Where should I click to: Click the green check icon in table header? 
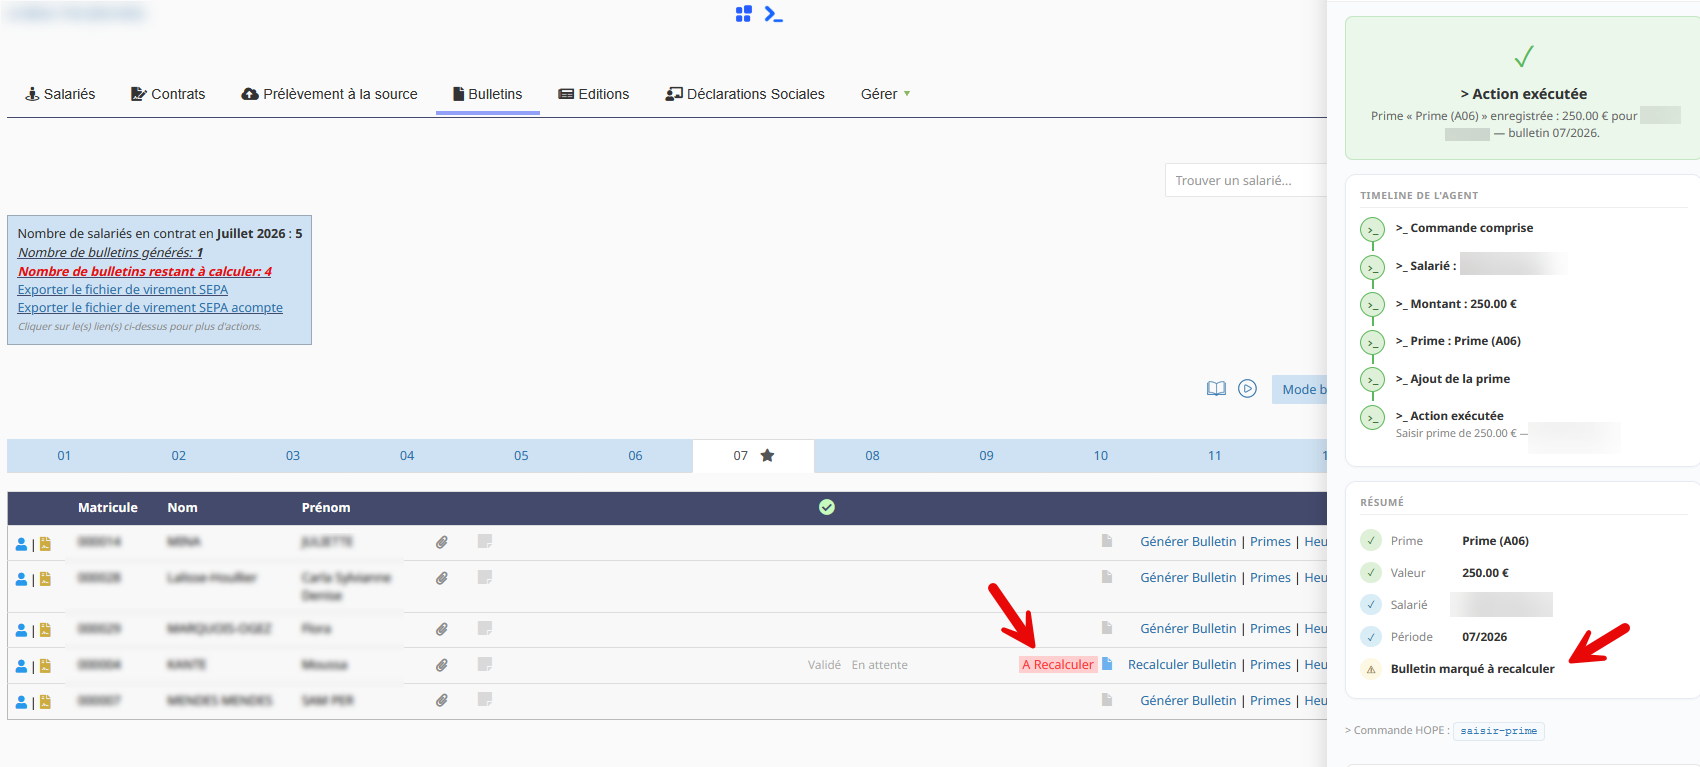[x=827, y=507]
